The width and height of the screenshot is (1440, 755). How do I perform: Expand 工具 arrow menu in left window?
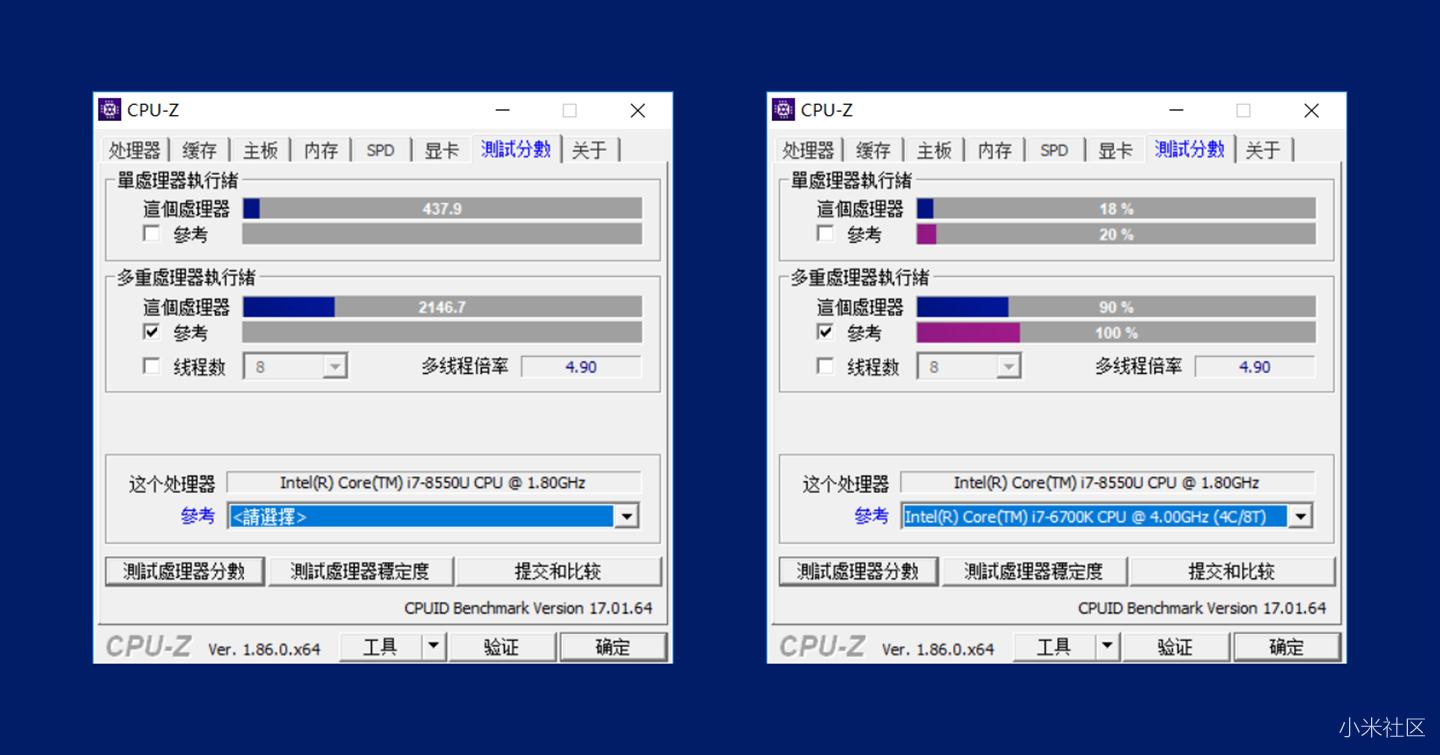pos(433,647)
